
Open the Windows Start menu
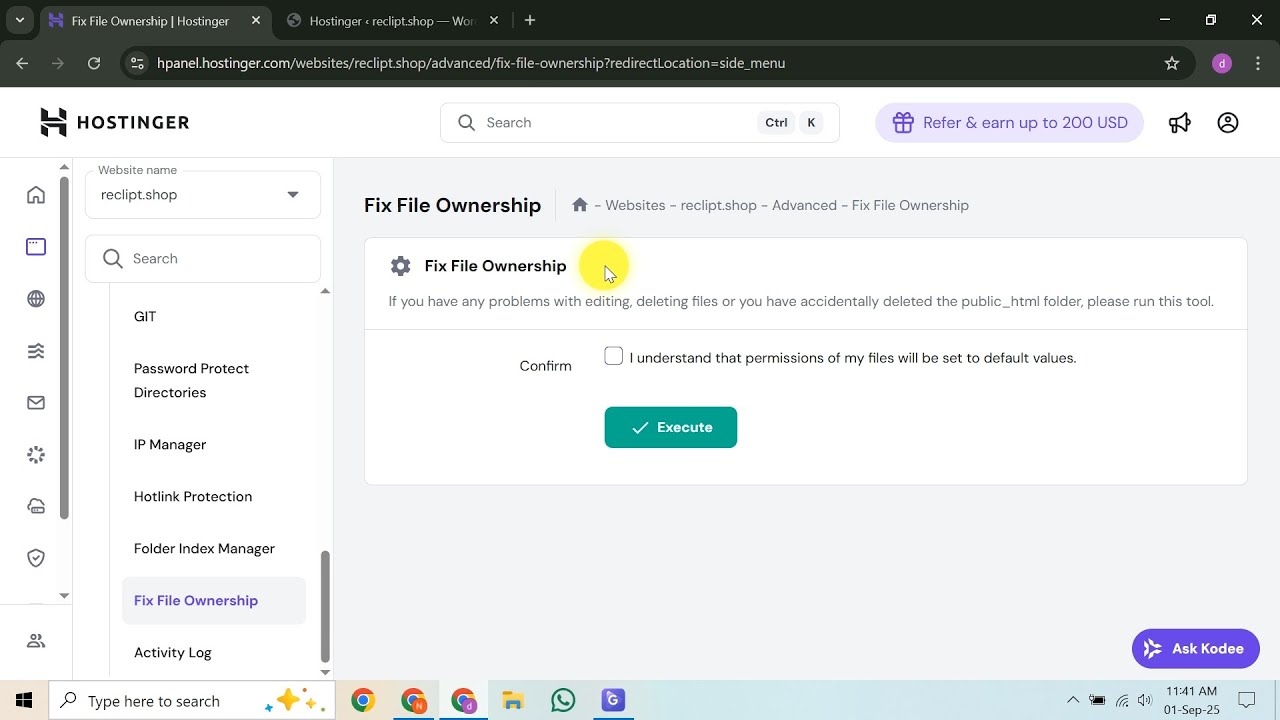[x=24, y=701]
